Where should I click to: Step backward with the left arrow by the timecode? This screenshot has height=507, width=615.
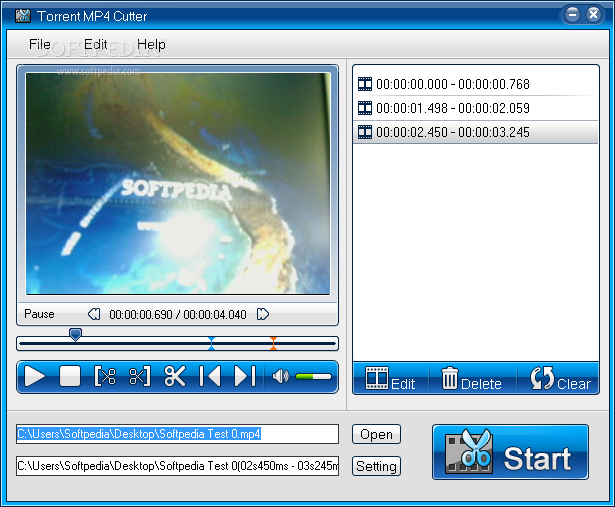pos(94,314)
